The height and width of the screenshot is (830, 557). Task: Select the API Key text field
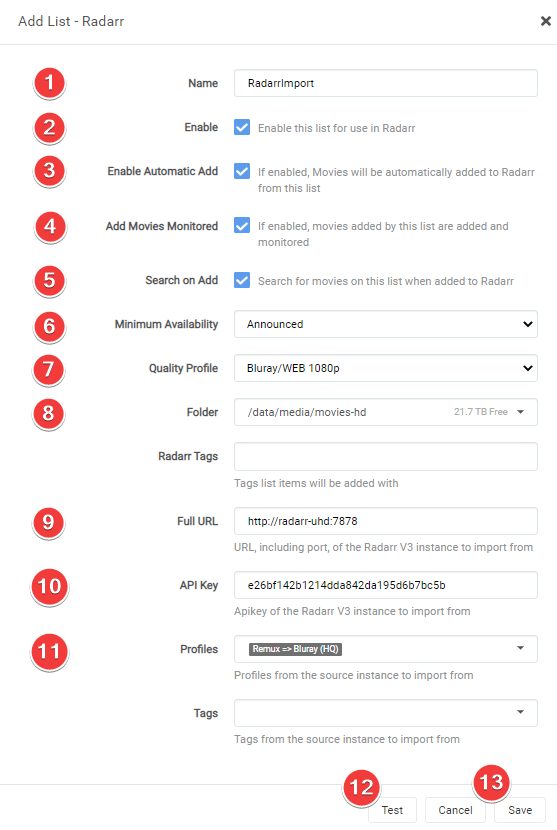tap(385, 585)
